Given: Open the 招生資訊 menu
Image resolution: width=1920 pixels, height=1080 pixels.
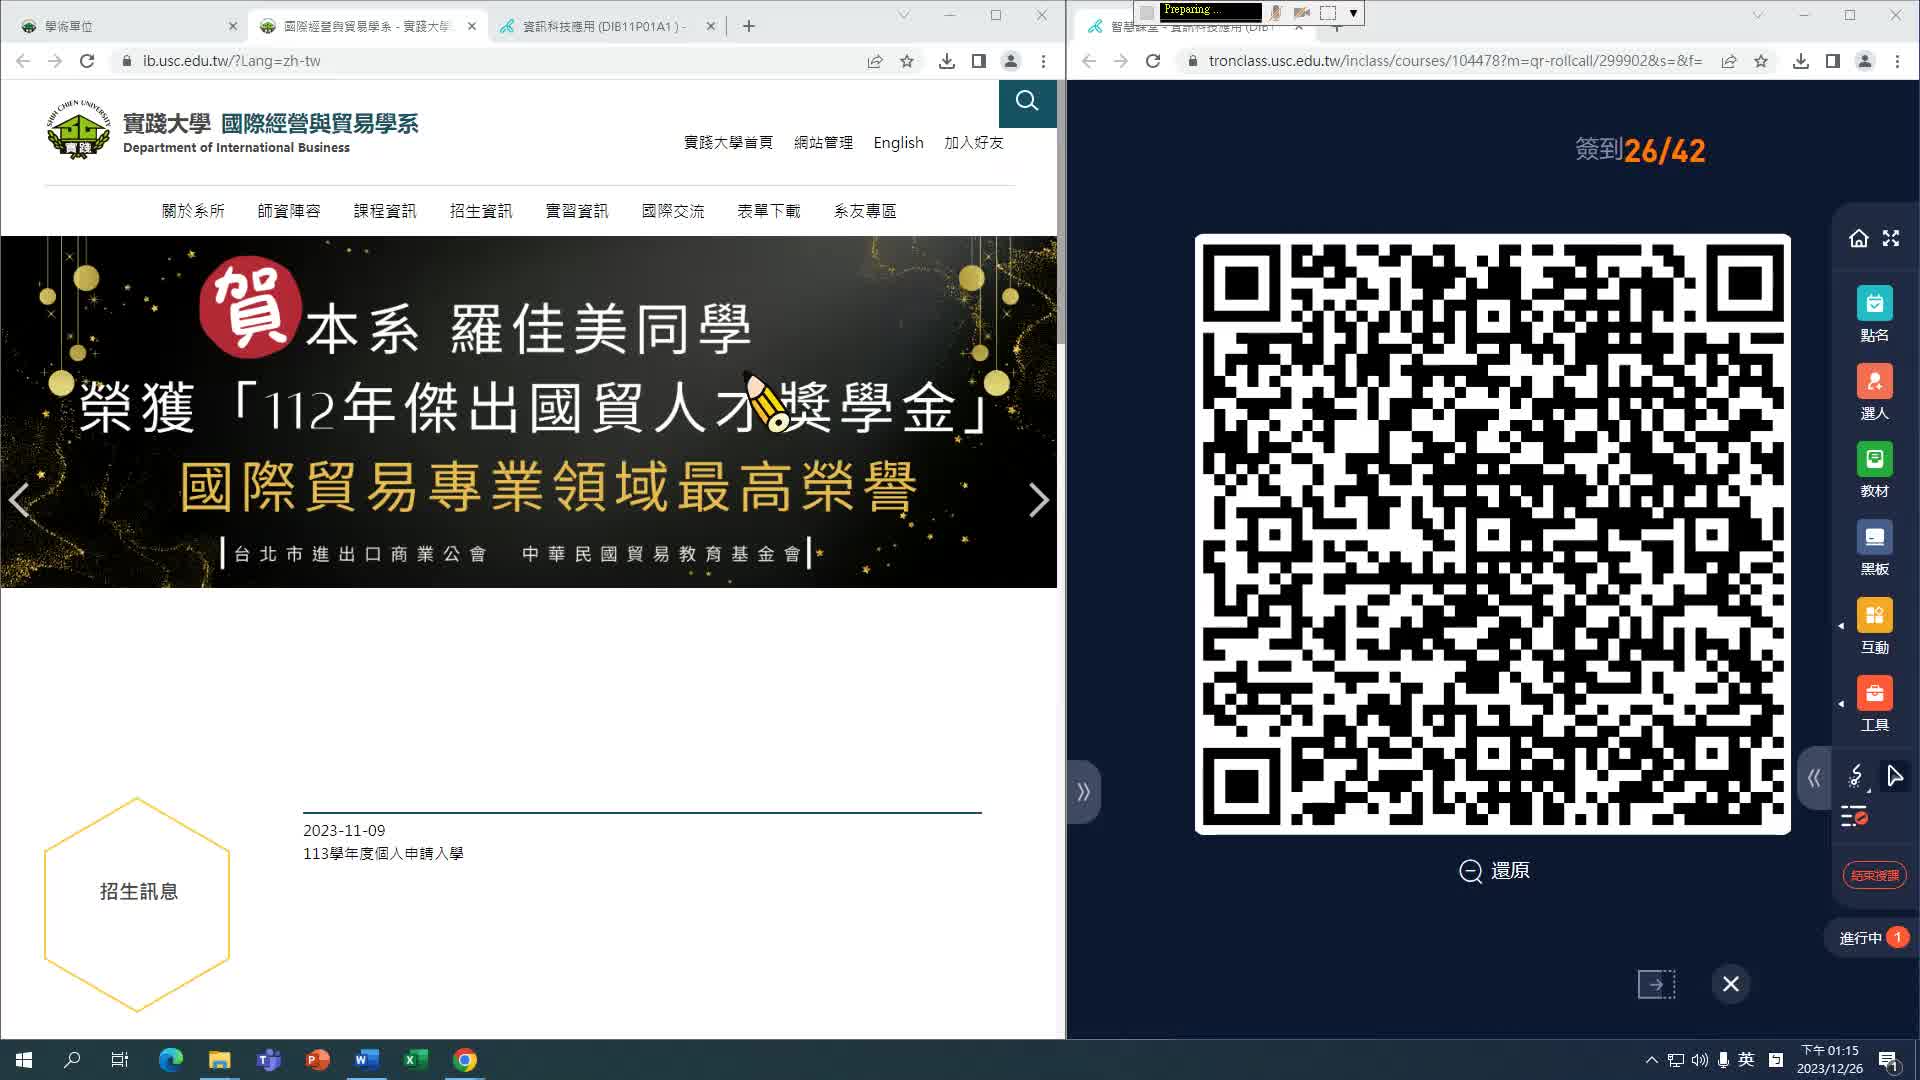Looking at the screenshot, I should point(481,211).
